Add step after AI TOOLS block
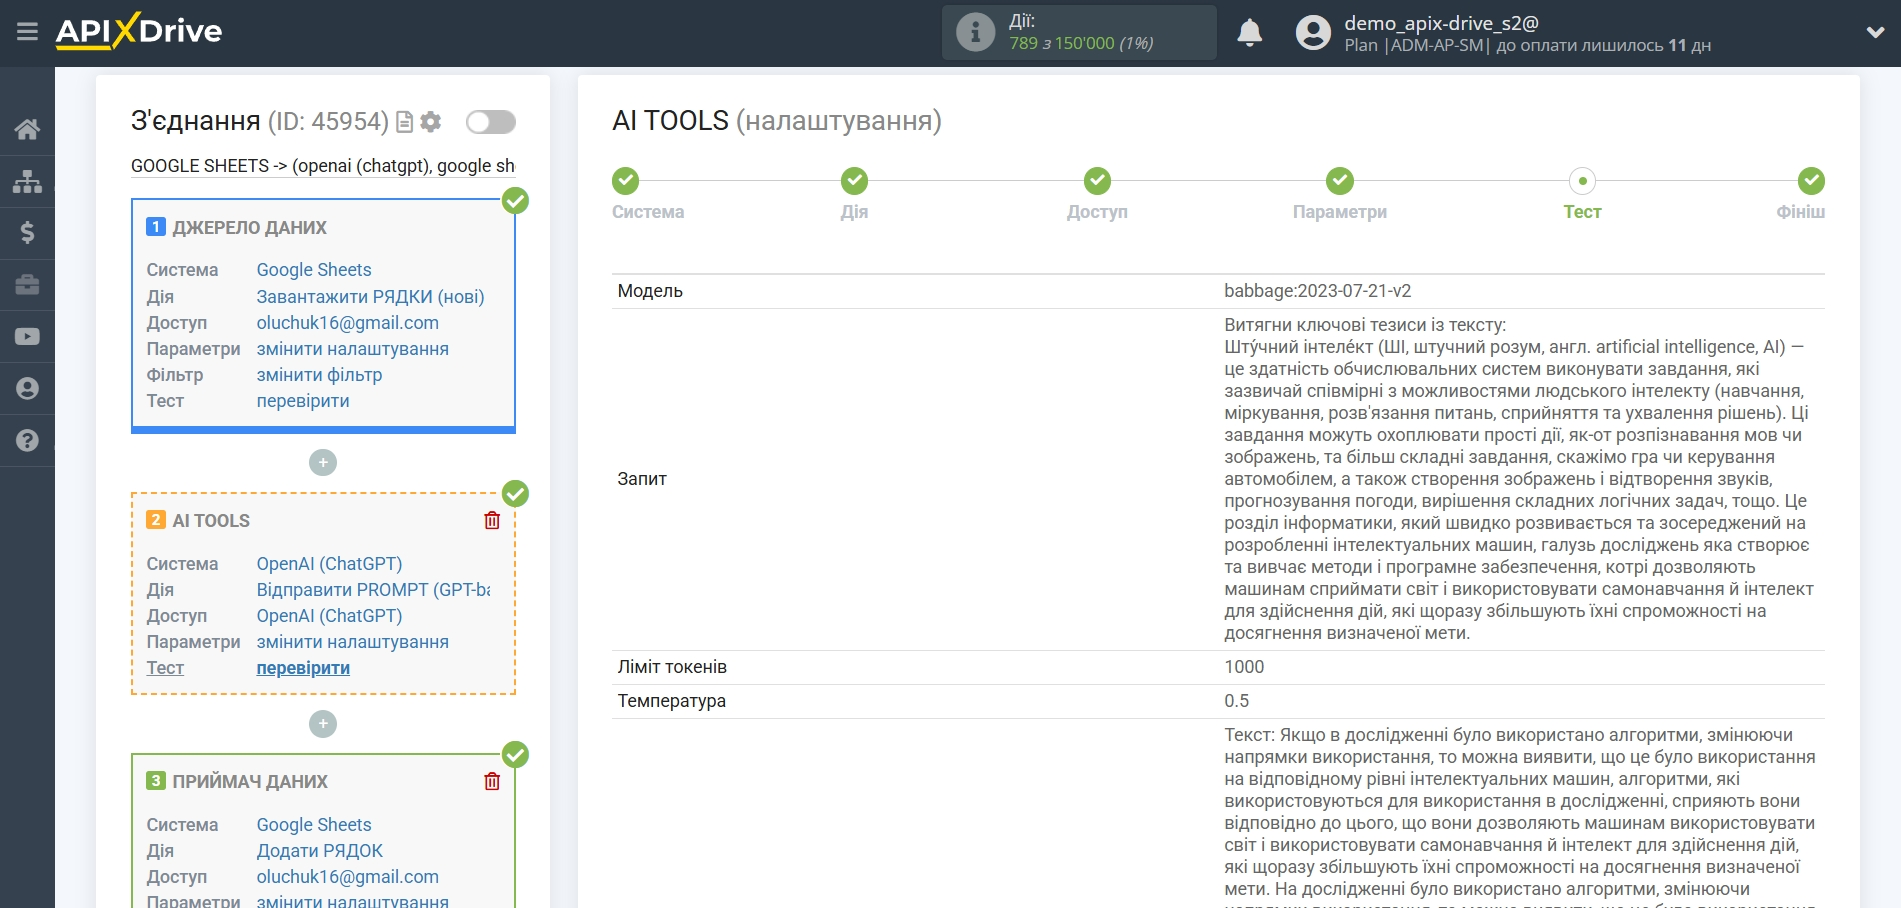The height and width of the screenshot is (908, 1901). pyautogui.click(x=323, y=724)
